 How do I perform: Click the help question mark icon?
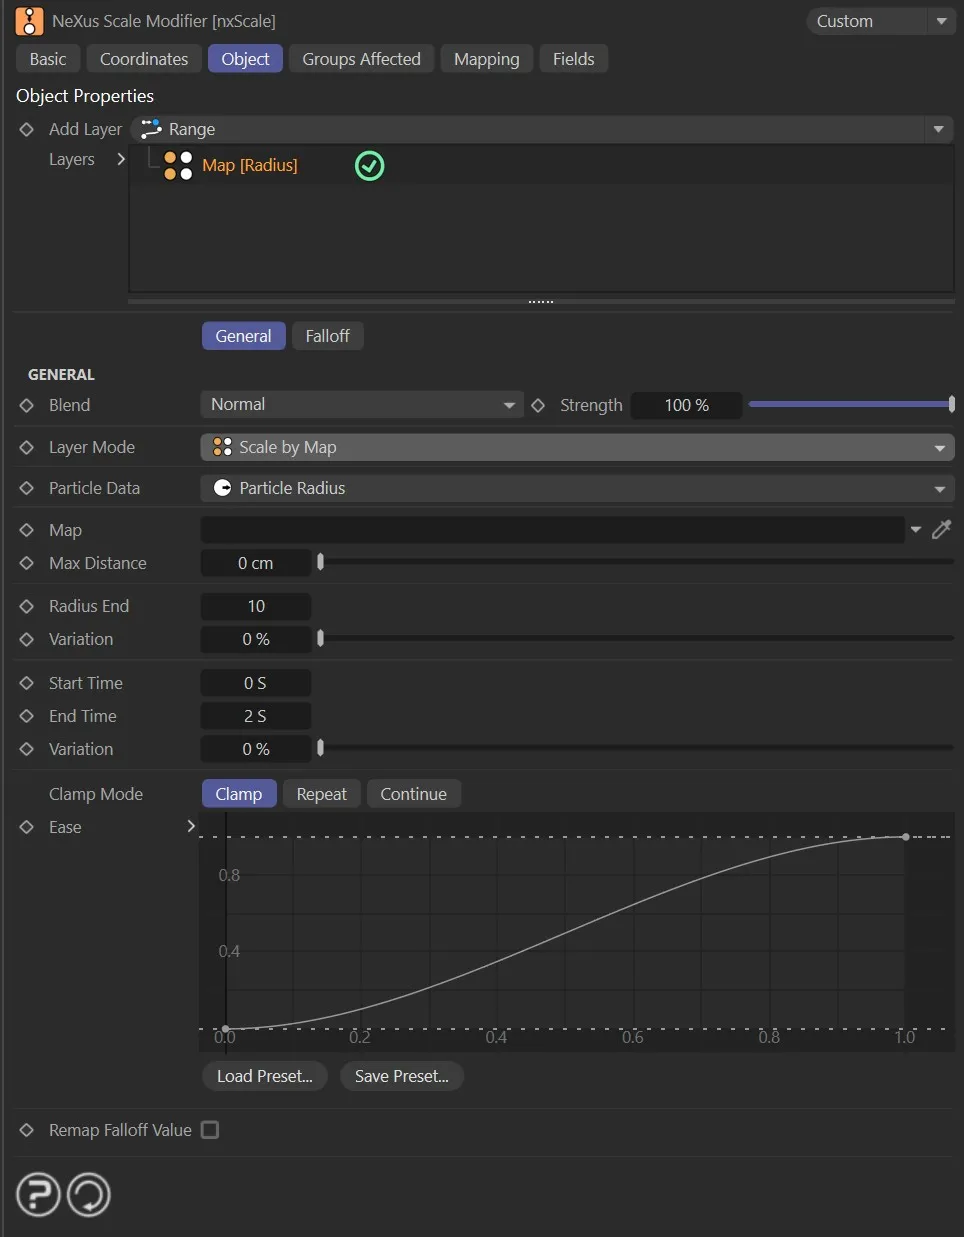[38, 1194]
